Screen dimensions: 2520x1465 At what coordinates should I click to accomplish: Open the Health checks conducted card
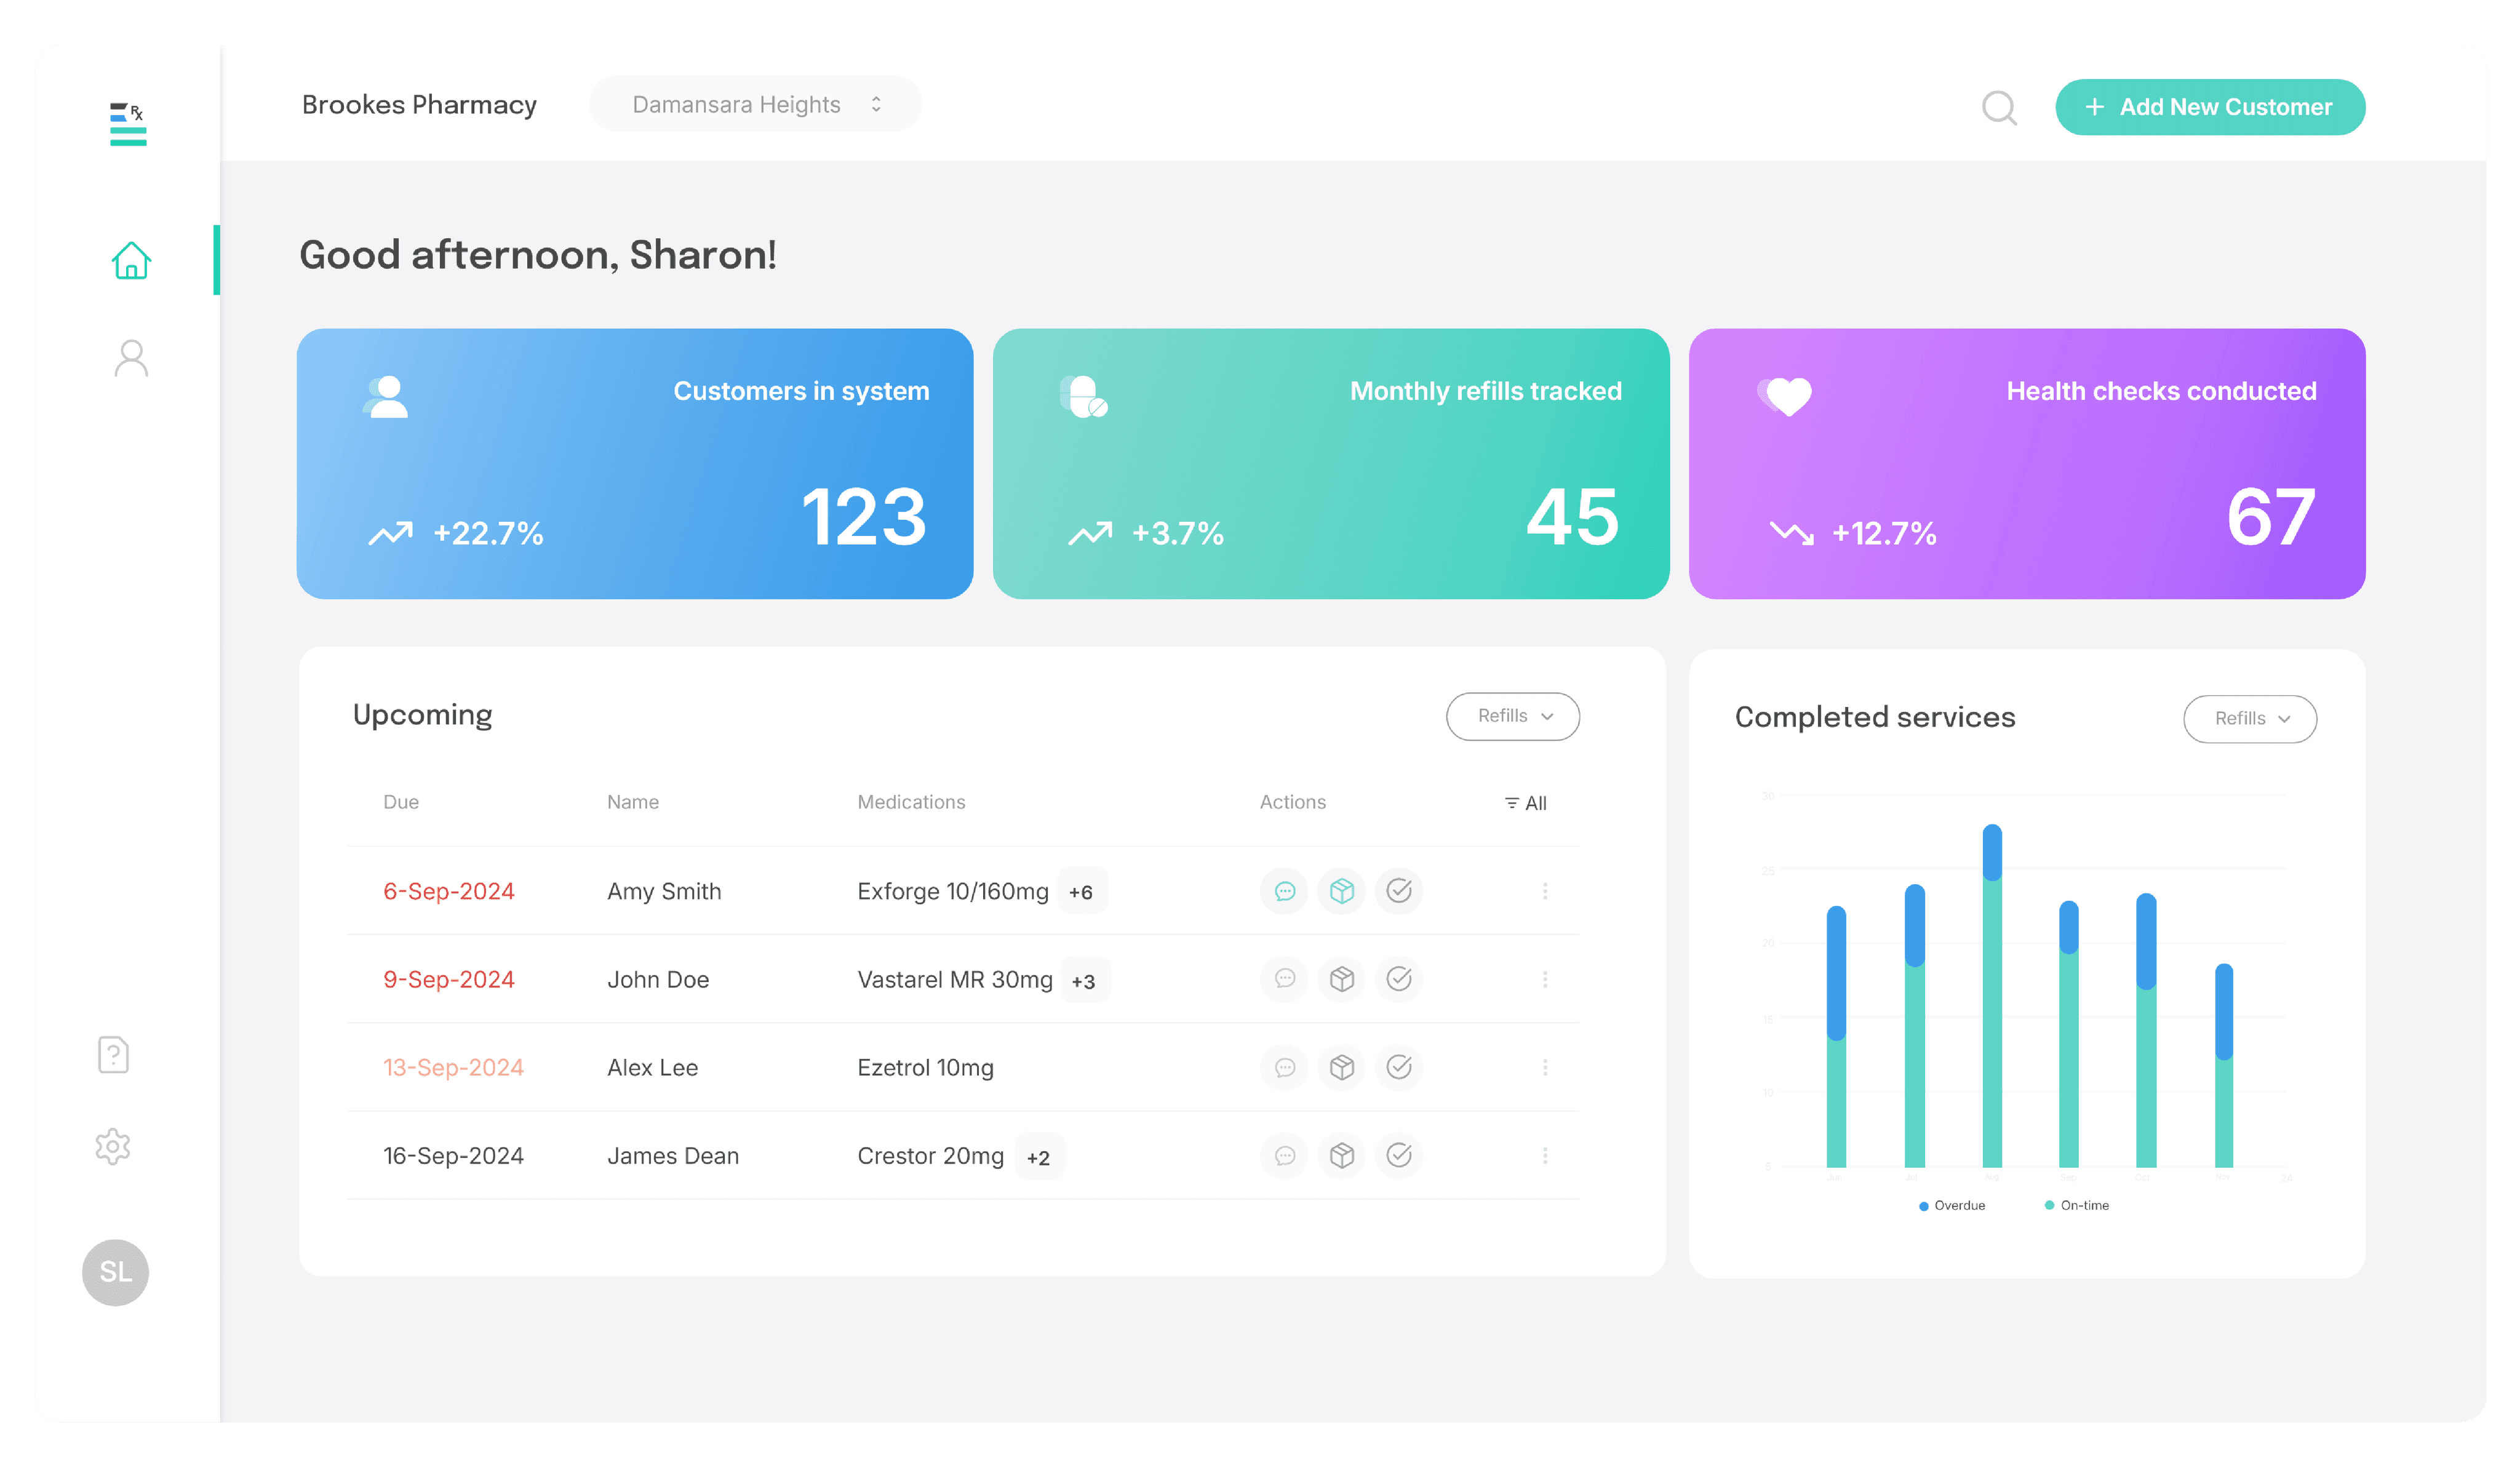[2026, 463]
